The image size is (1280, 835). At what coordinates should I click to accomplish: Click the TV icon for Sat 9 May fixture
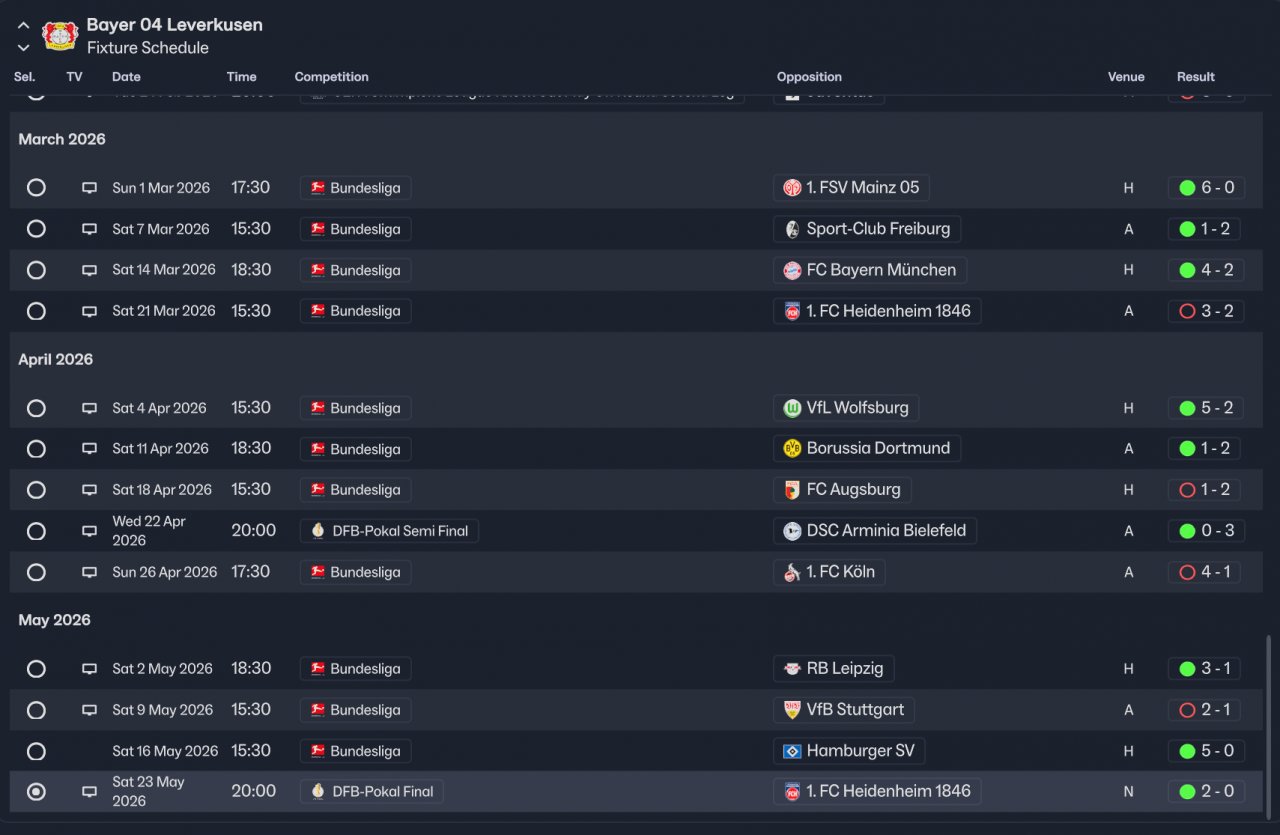tap(89, 710)
